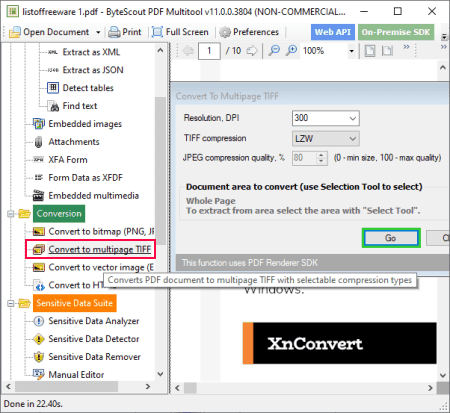Click the Conversion folder label
Viewport: 450px width, 413px height.
pyautogui.click(x=59, y=214)
